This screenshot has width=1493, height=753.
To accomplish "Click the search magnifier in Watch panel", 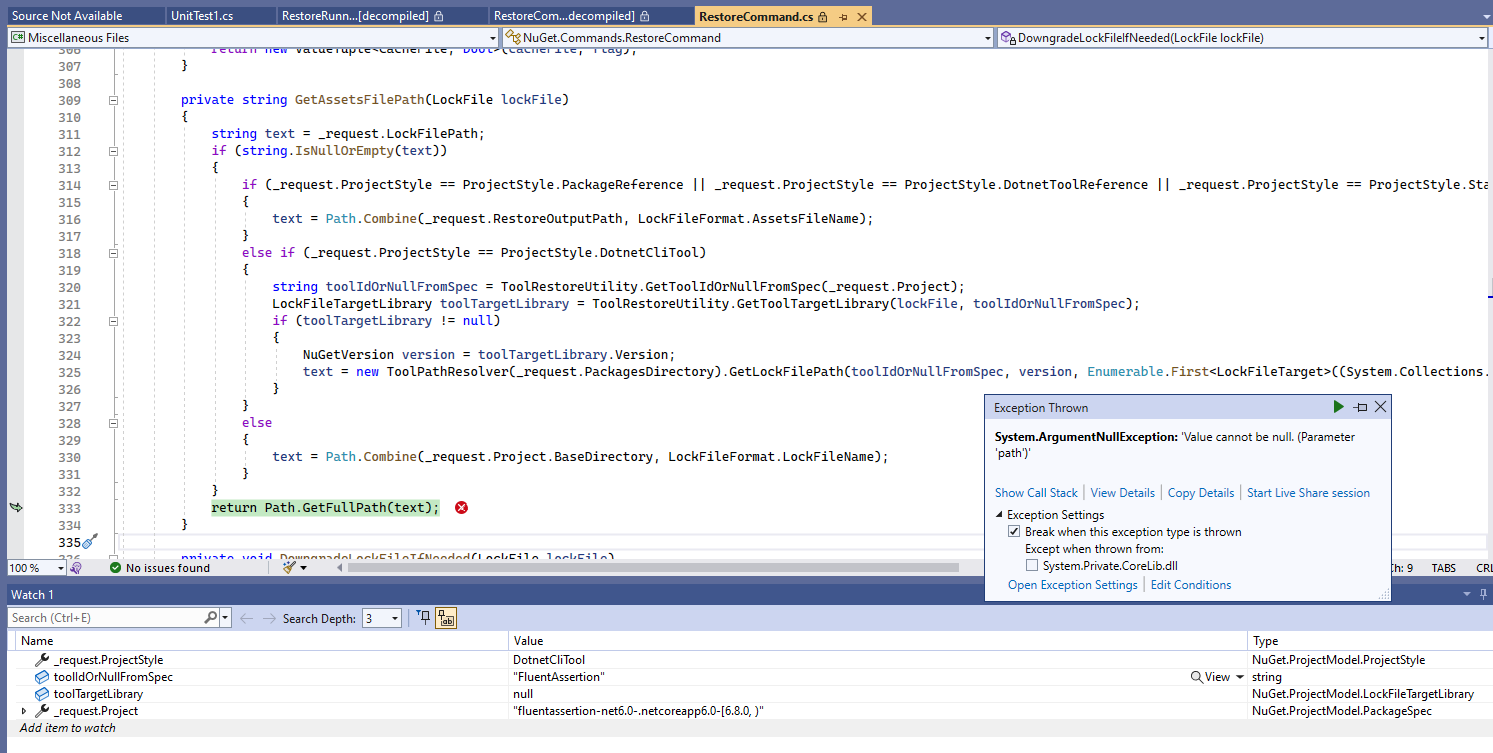I will (209, 617).
